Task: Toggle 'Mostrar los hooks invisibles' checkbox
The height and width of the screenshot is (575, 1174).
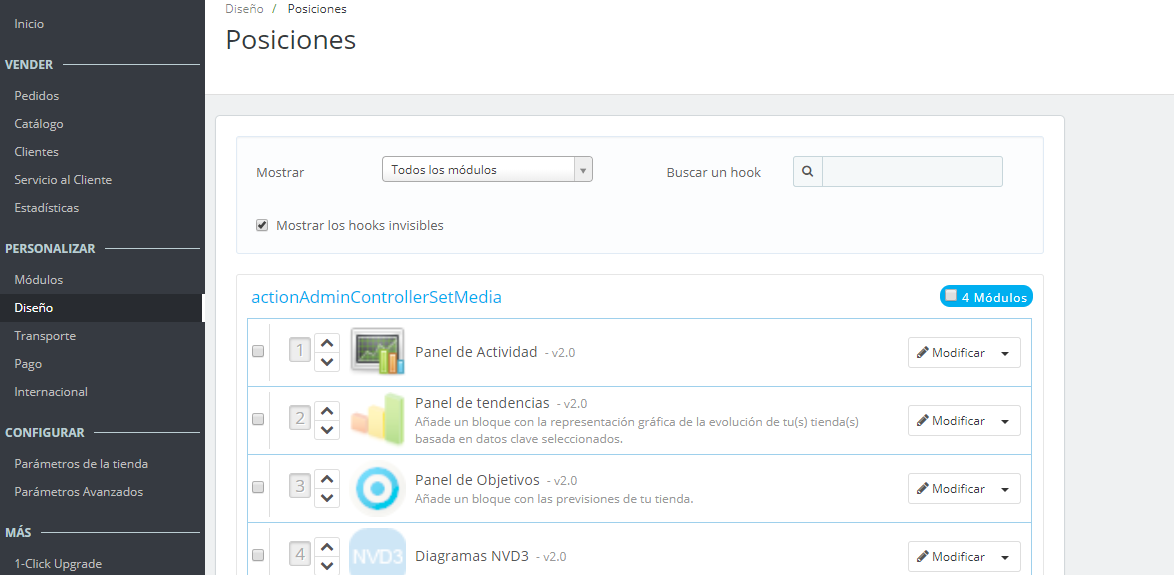Action: coord(262,225)
